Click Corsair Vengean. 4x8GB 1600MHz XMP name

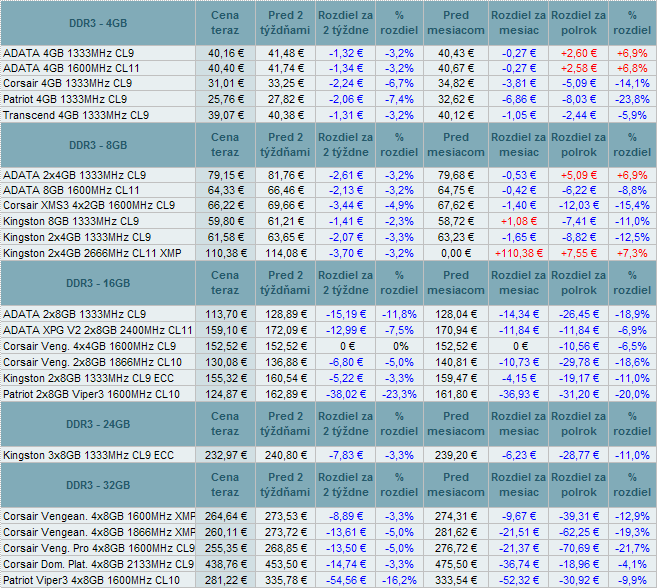click(x=99, y=516)
